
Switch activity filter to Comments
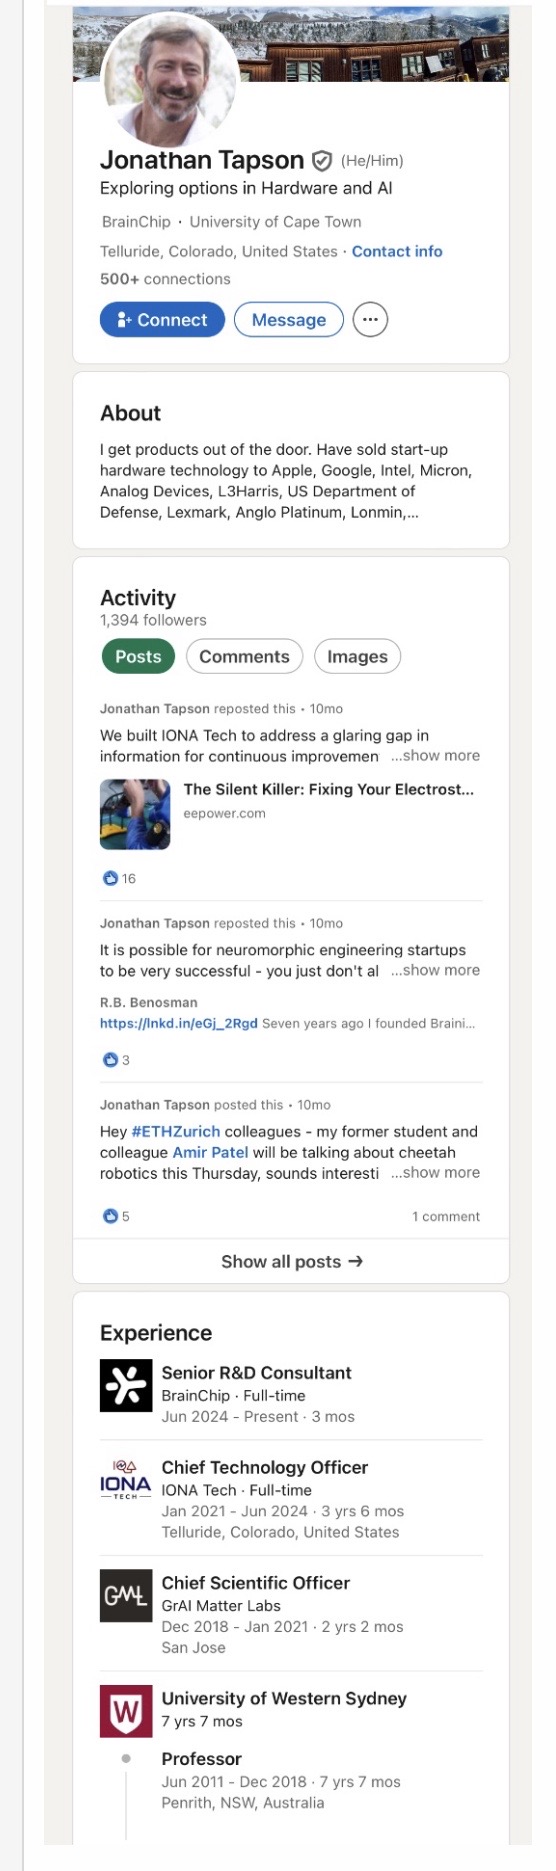click(x=244, y=657)
